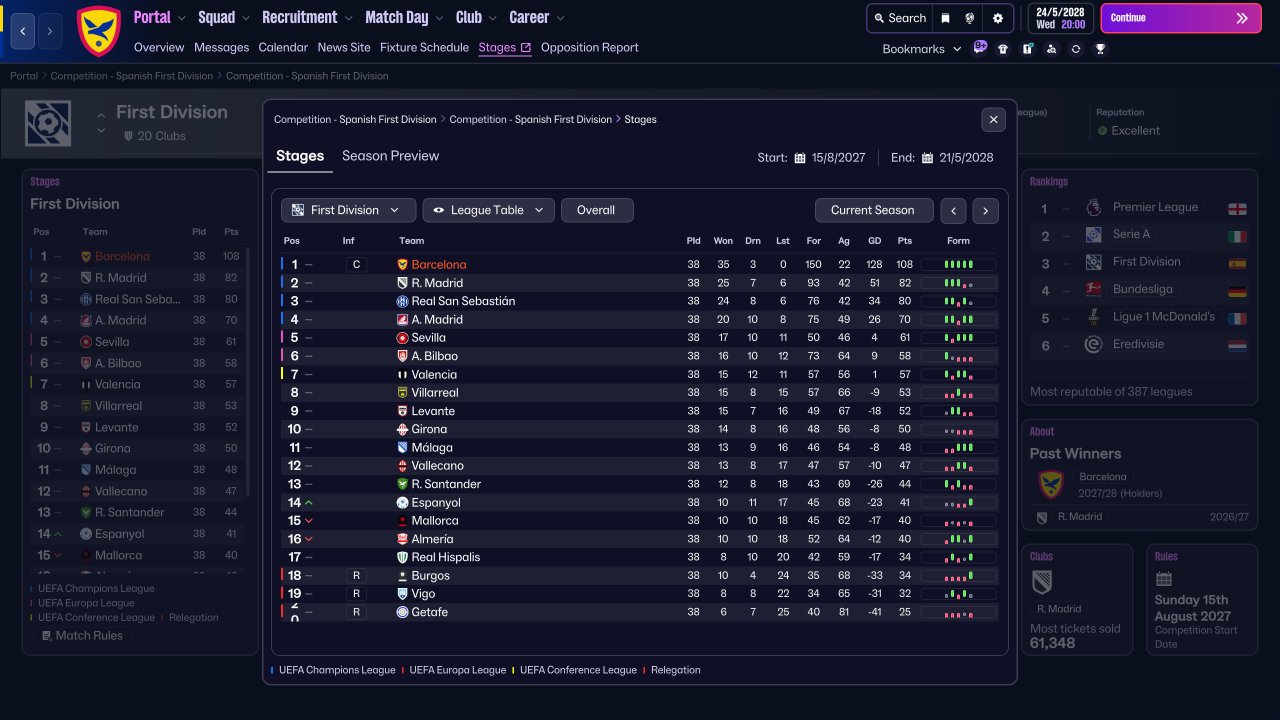Click the scouting search shortcut icon
Viewport: 1280px width, 720px height.
coord(1051,48)
